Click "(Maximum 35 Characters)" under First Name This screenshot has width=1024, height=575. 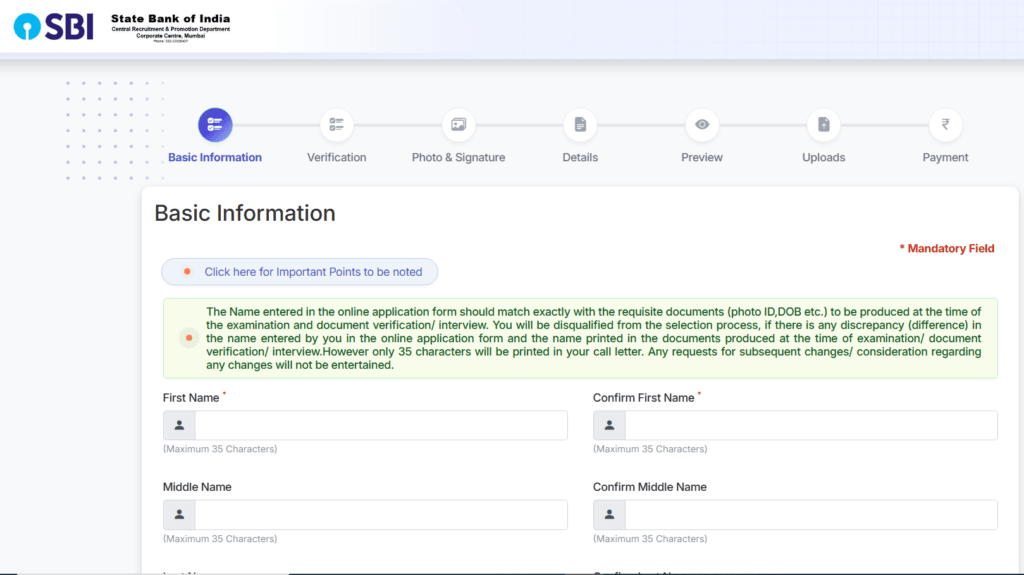tap(220, 449)
